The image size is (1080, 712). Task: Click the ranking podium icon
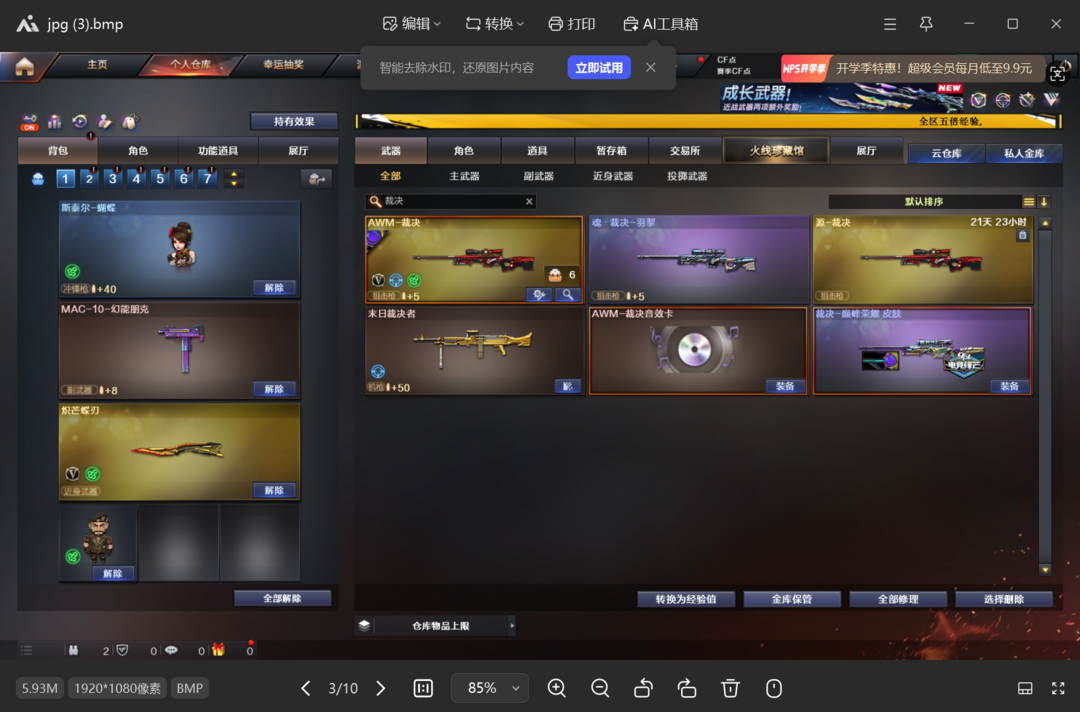(54, 122)
